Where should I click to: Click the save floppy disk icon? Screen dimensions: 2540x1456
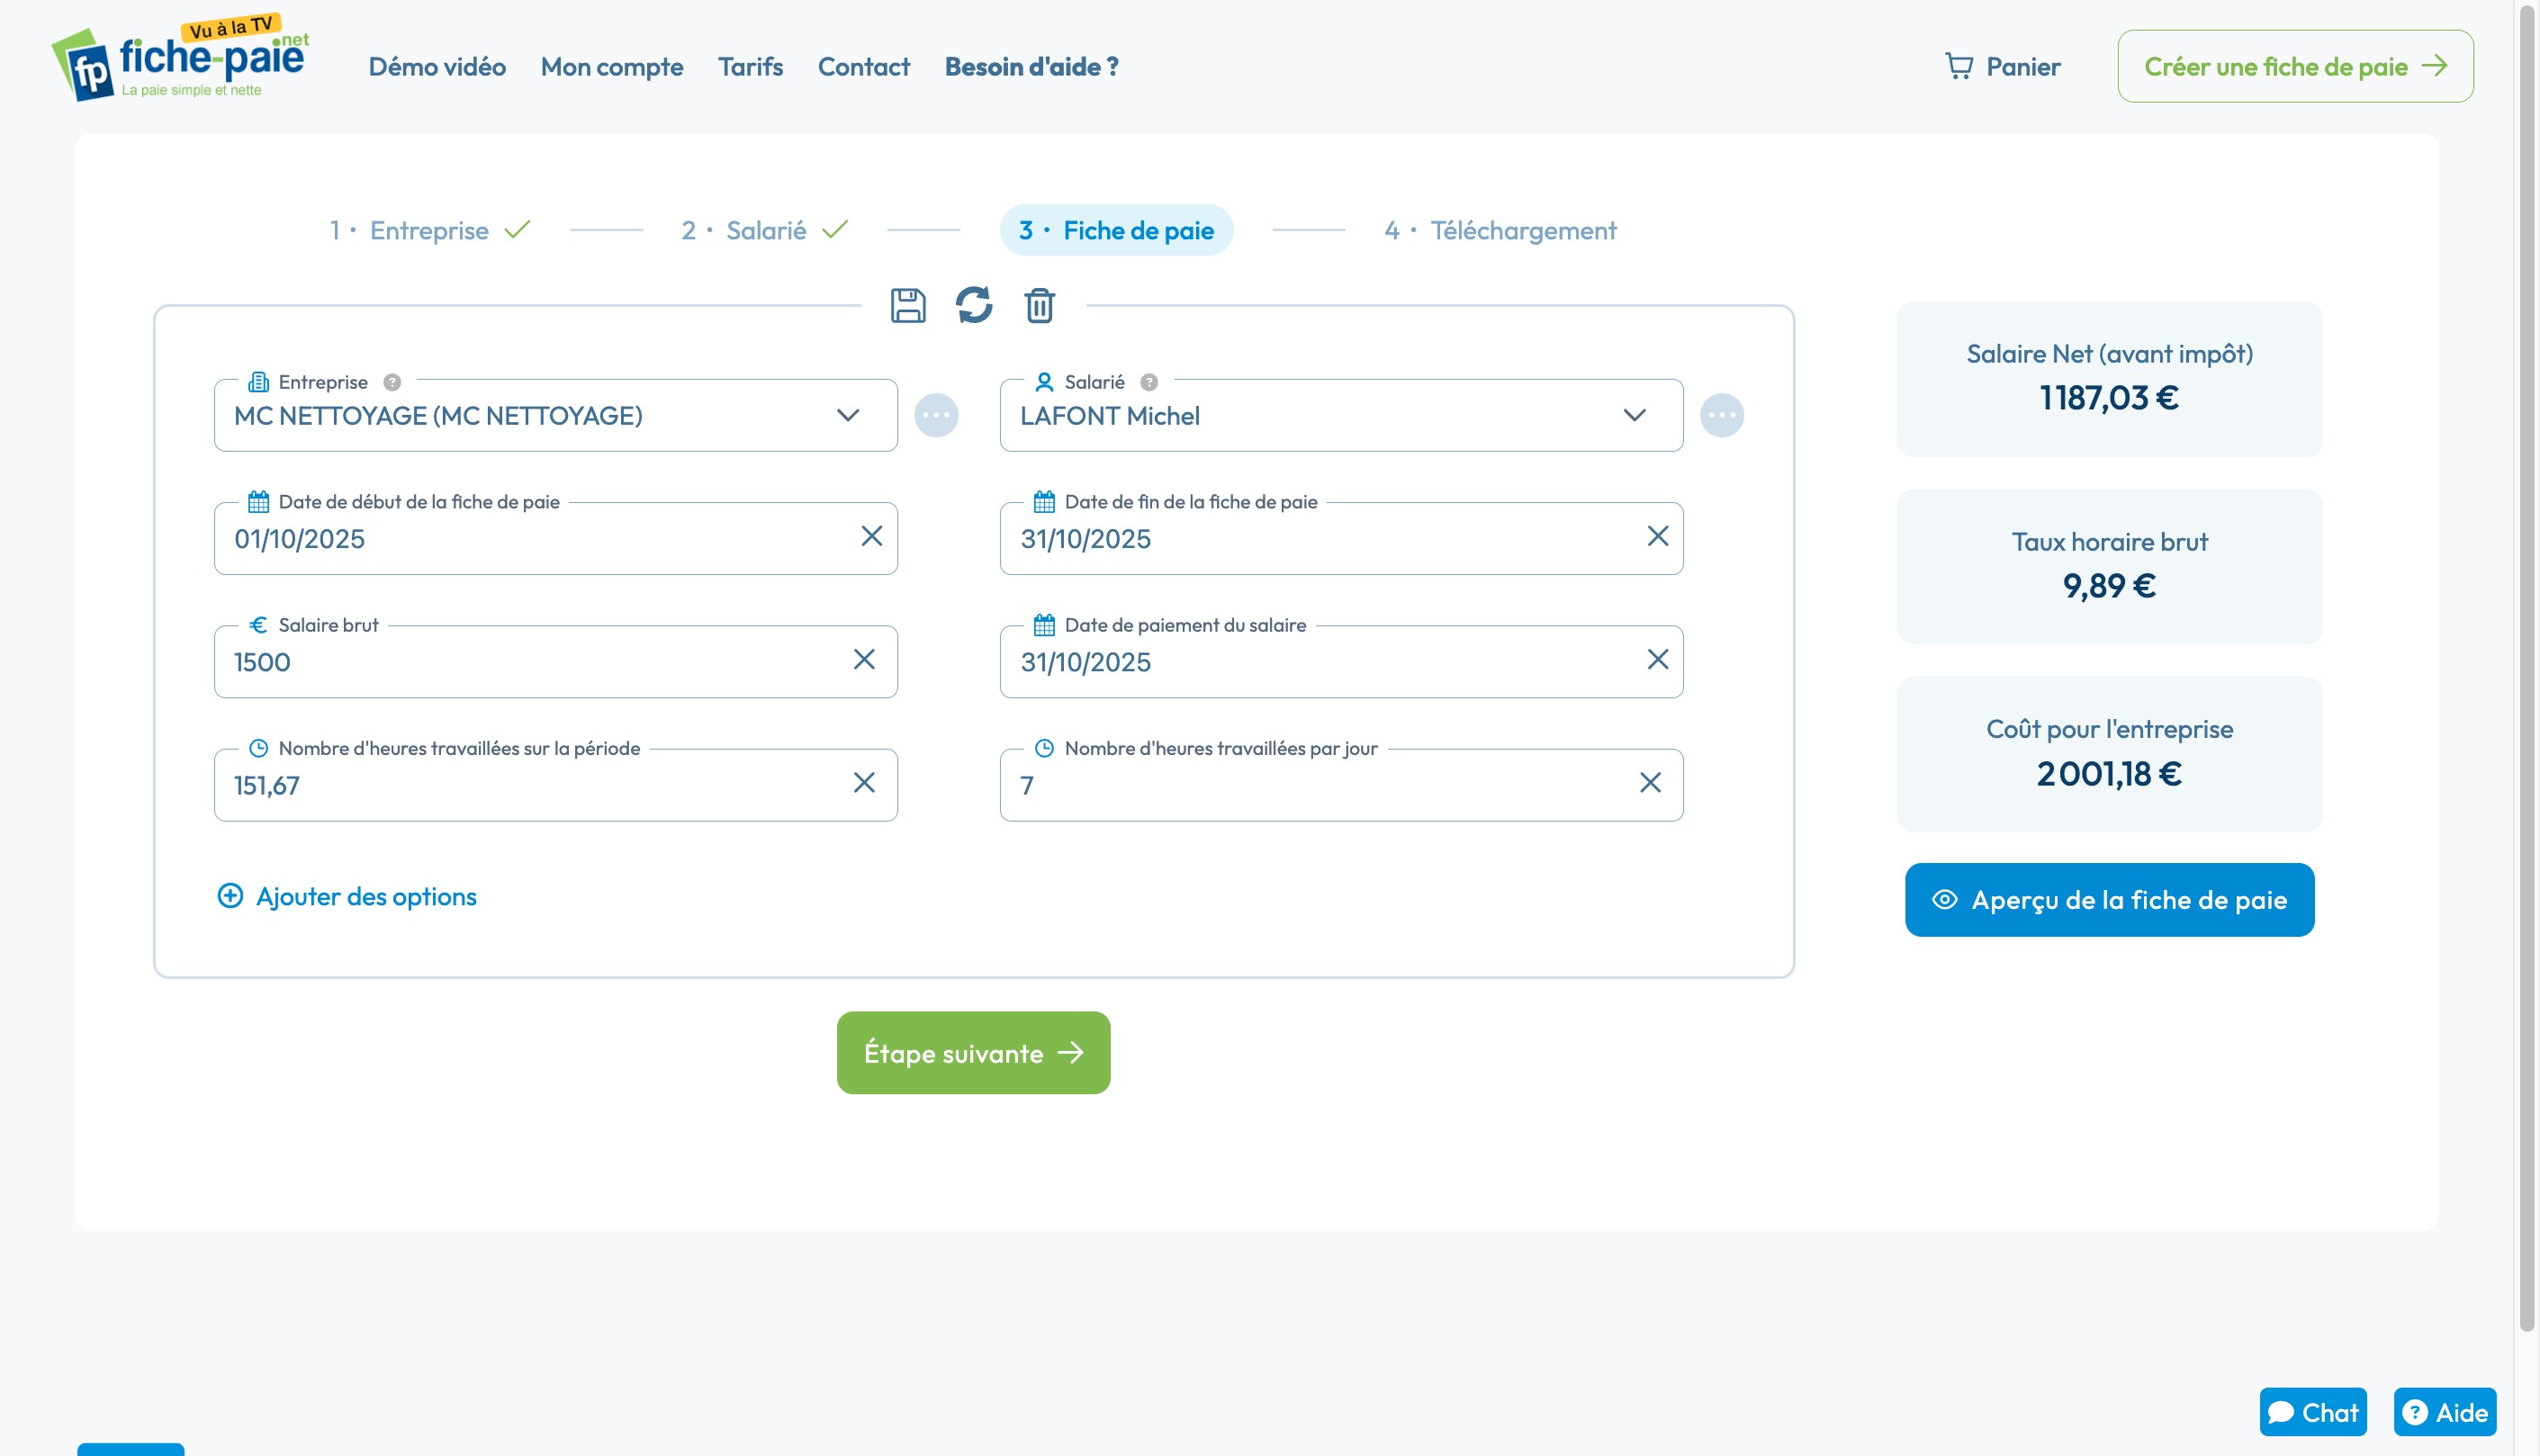[907, 305]
